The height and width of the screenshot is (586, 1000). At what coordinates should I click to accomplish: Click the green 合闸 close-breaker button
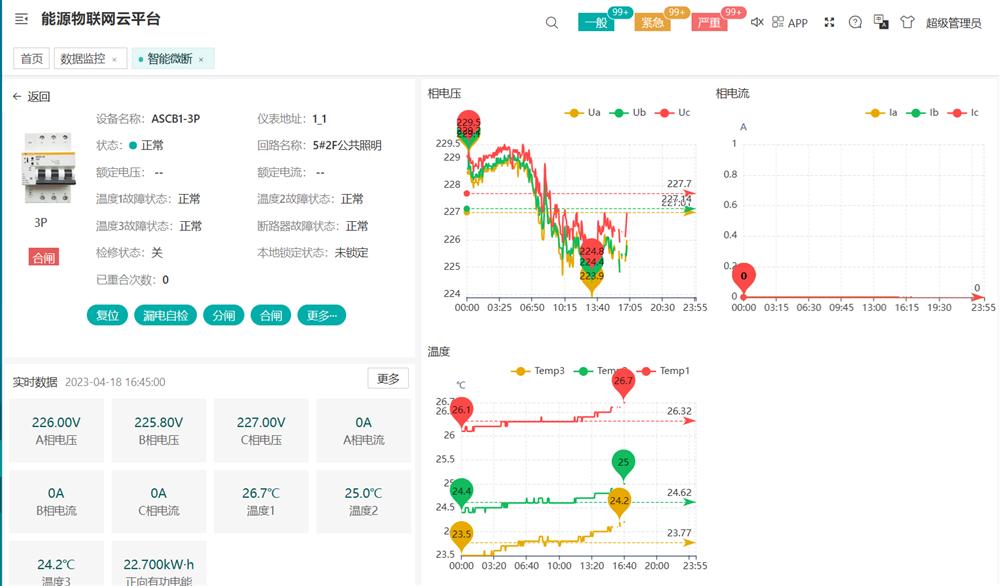click(x=271, y=315)
